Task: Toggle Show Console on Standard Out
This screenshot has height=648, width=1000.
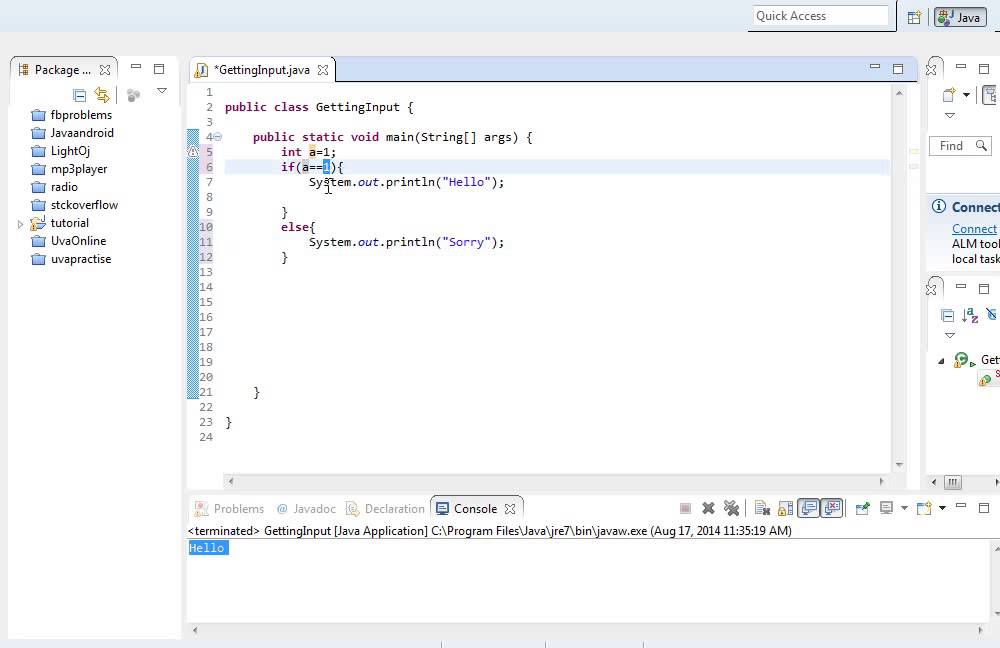Action: click(809, 508)
